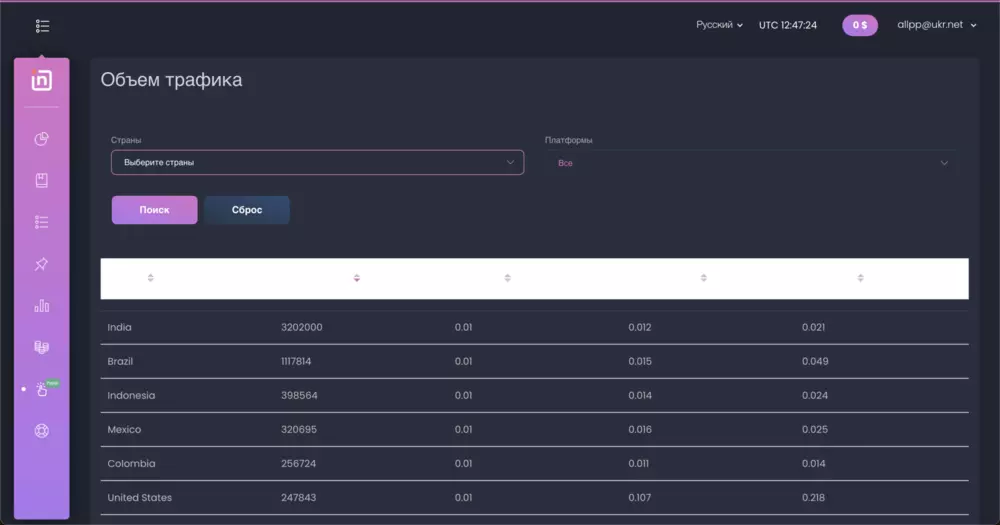Open the pie chart dashboard icon
1000x525 pixels.
tap(41, 139)
